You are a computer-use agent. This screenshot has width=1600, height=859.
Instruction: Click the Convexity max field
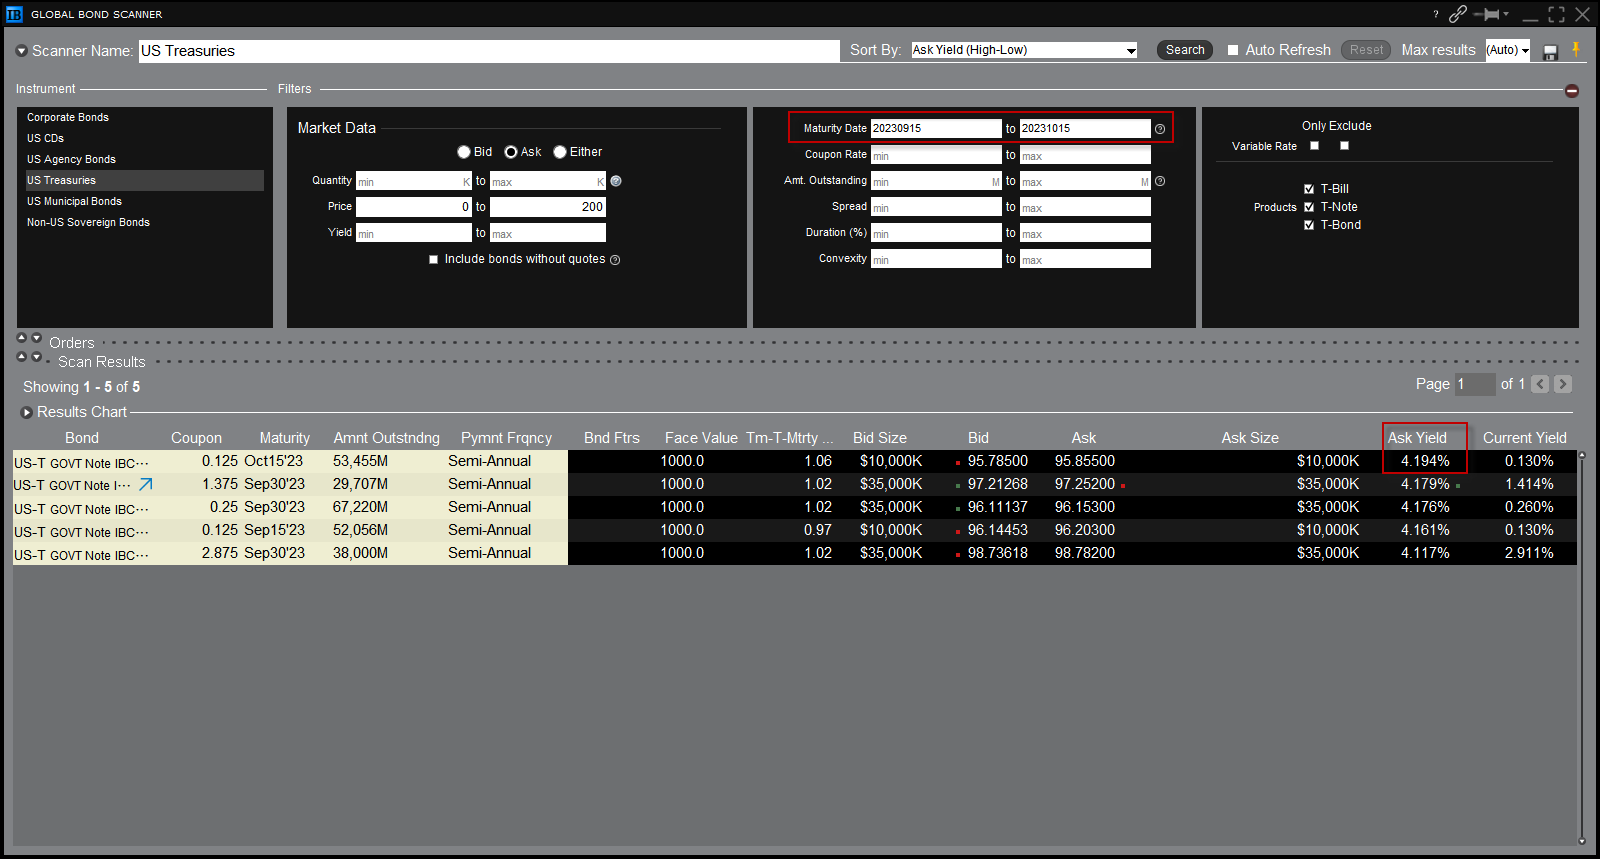point(1085,259)
